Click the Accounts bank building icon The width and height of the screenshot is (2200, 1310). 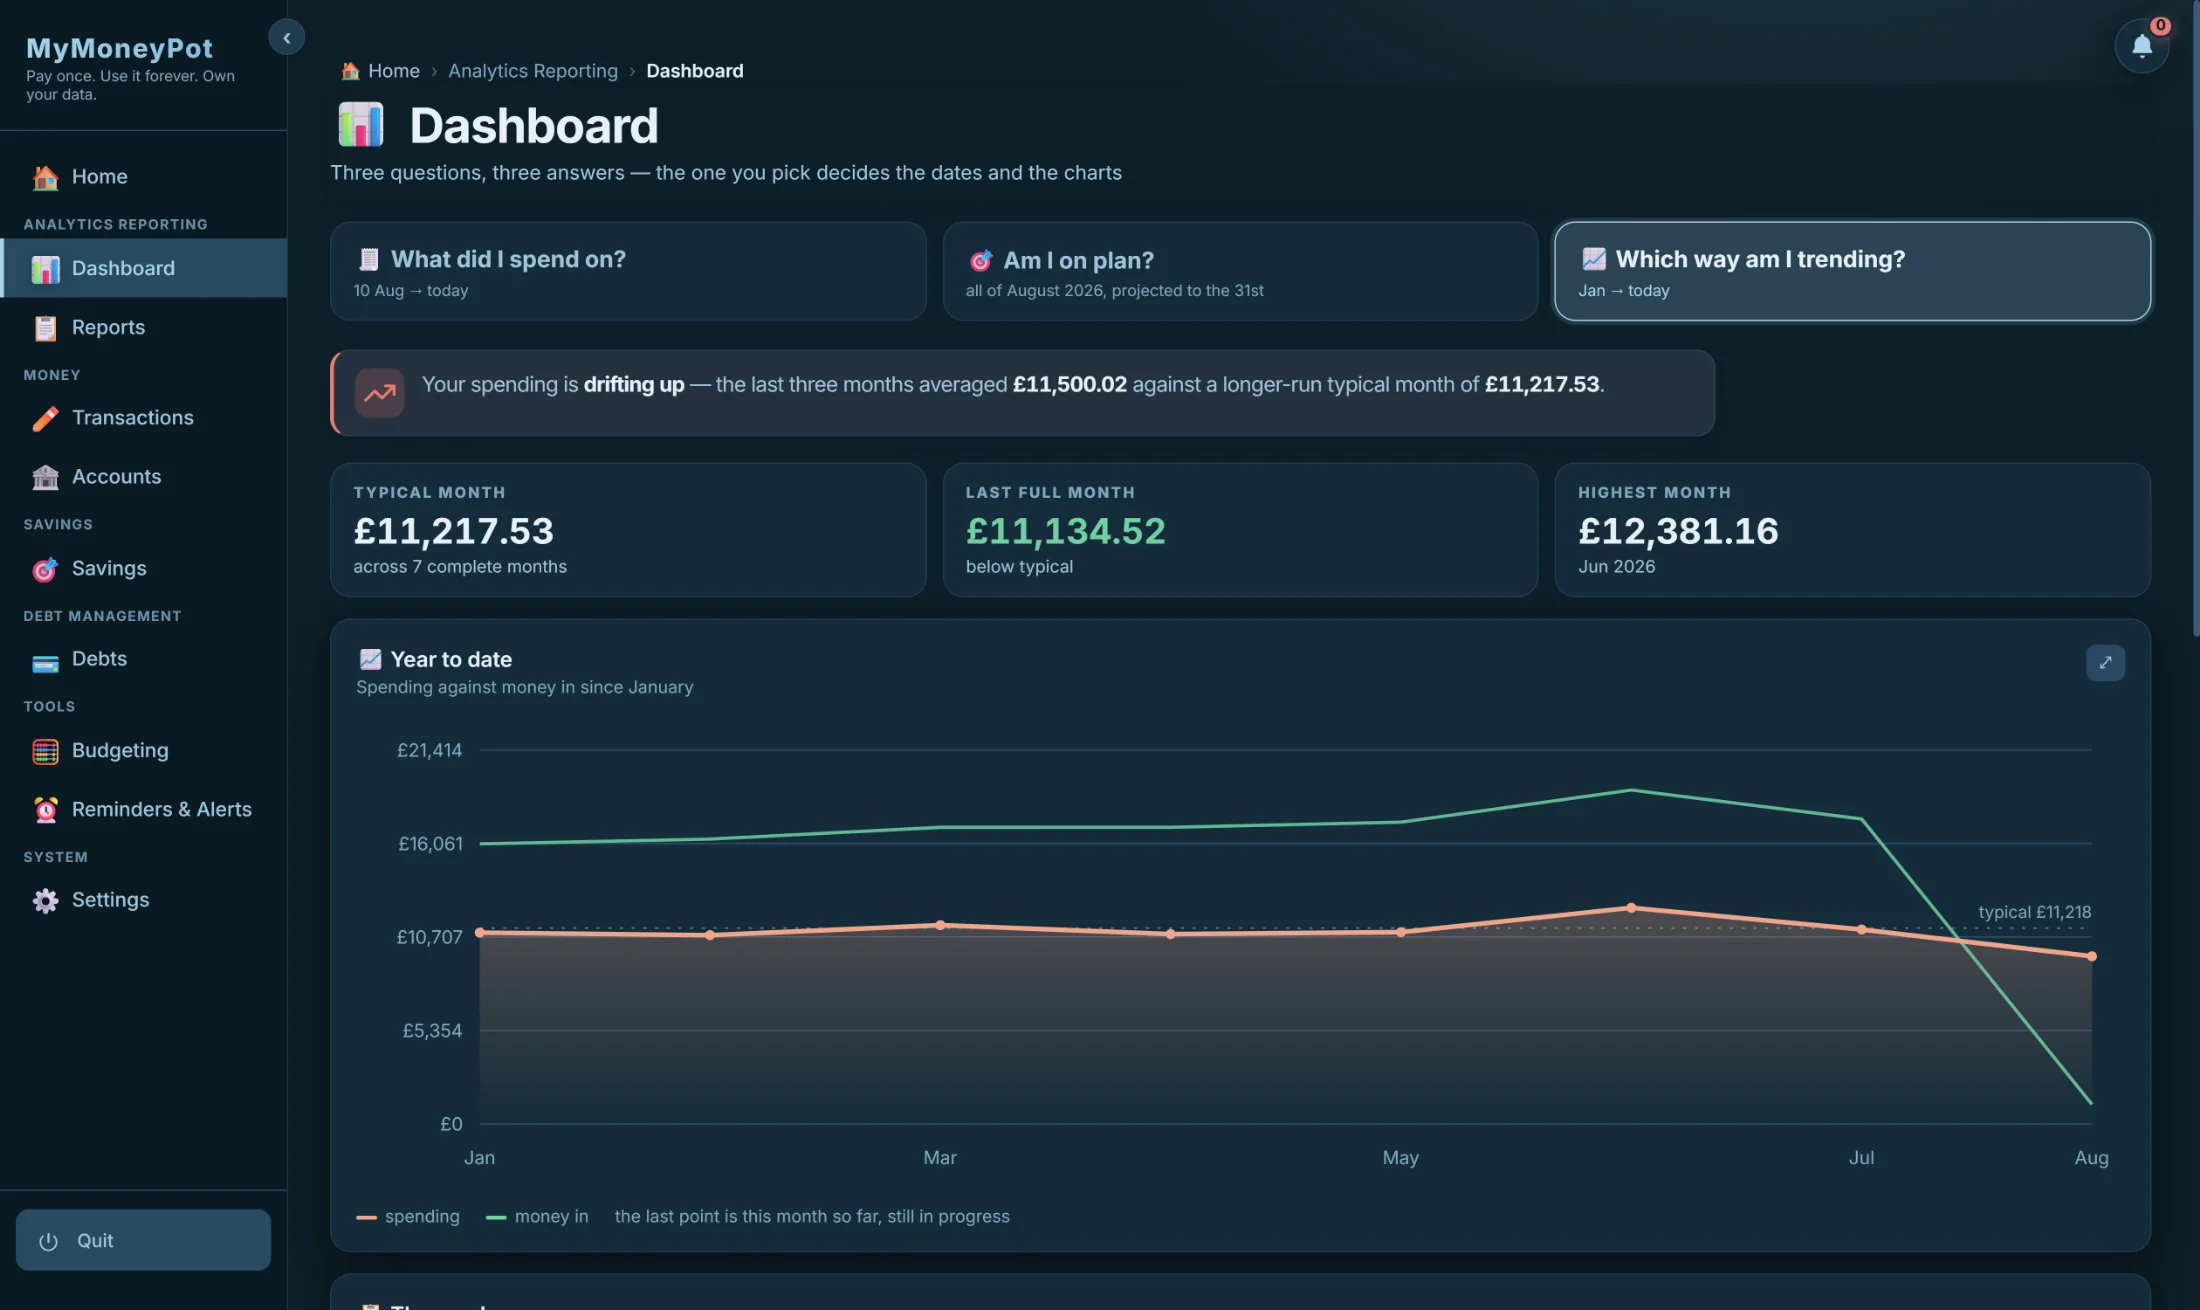(45, 477)
